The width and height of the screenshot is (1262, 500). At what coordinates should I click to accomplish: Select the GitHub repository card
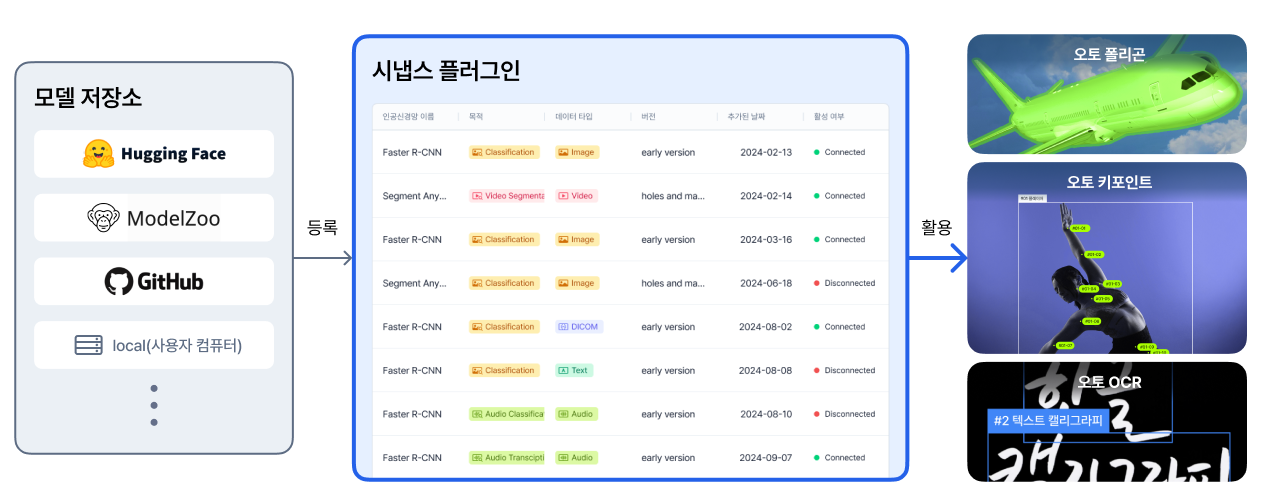point(154,281)
